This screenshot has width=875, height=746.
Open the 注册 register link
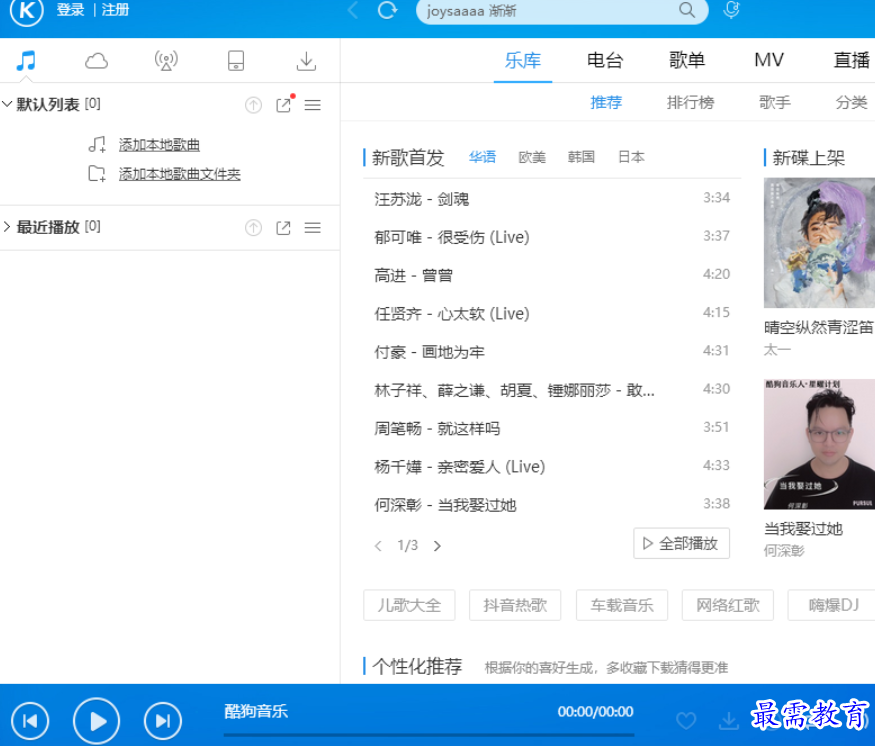click(x=115, y=10)
